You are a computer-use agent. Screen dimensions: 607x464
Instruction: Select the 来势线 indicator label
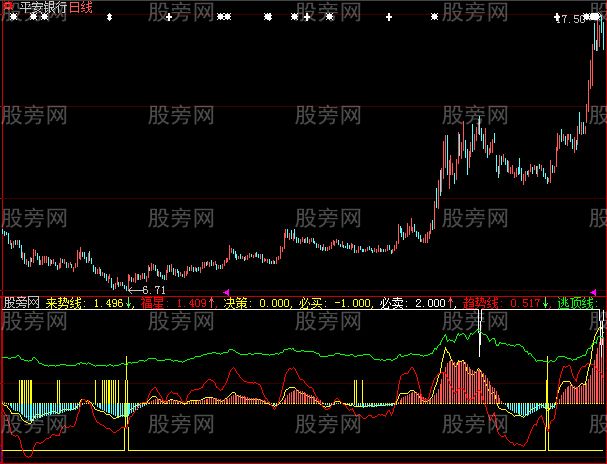click(64, 302)
